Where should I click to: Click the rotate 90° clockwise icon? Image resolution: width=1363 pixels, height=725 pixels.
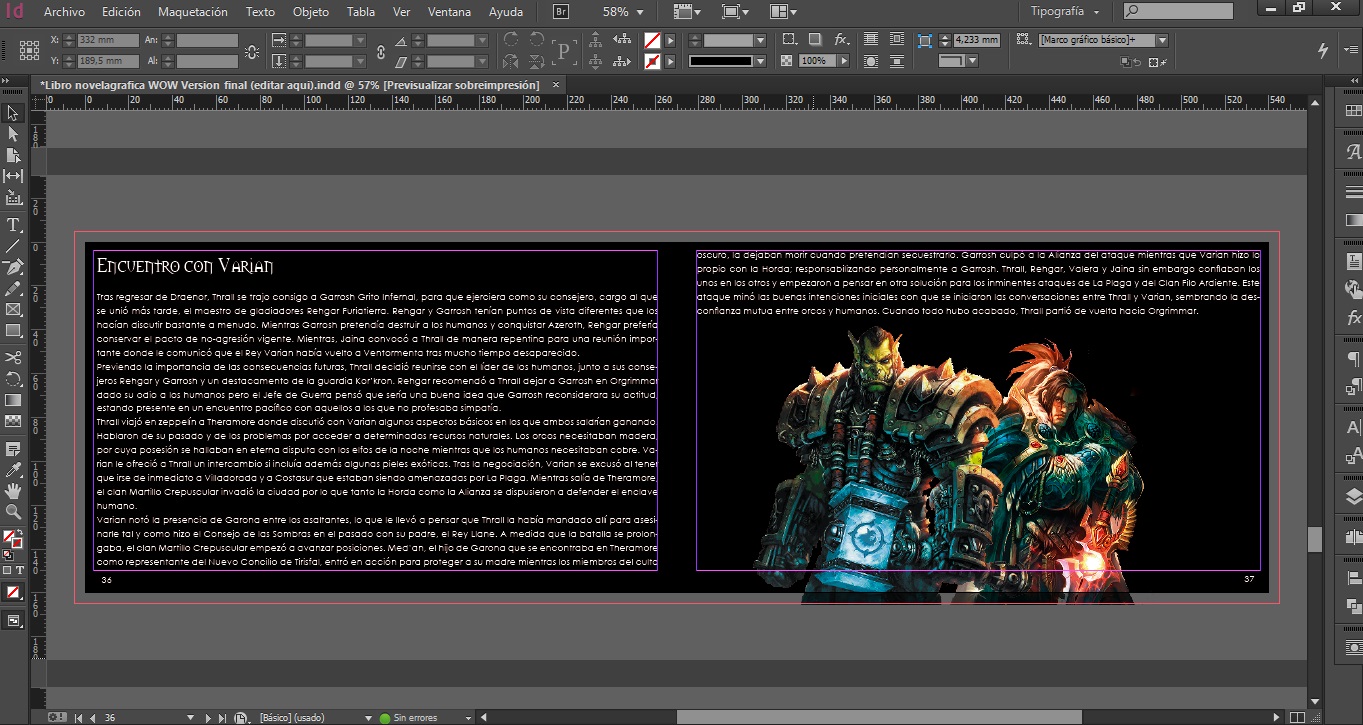(x=511, y=41)
